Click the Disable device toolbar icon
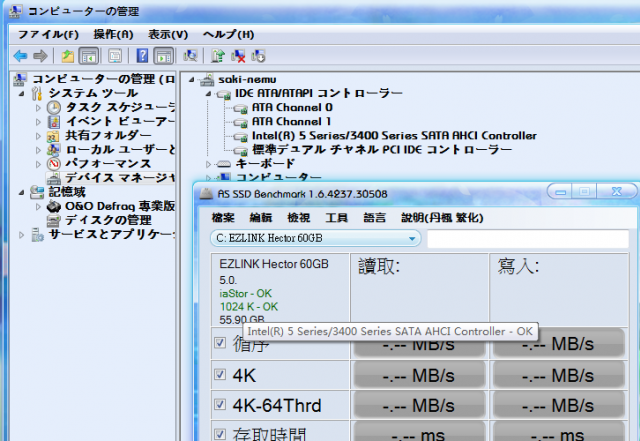Screen dimensions: 640x441 pyautogui.click(x=258, y=56)
